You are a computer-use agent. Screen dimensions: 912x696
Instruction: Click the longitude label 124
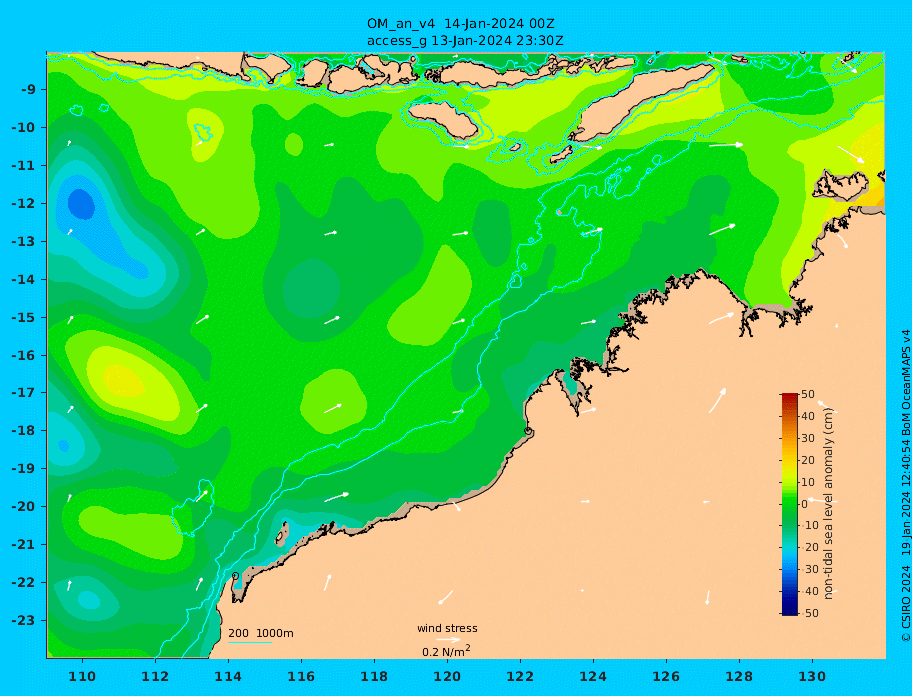pos(593,676)
